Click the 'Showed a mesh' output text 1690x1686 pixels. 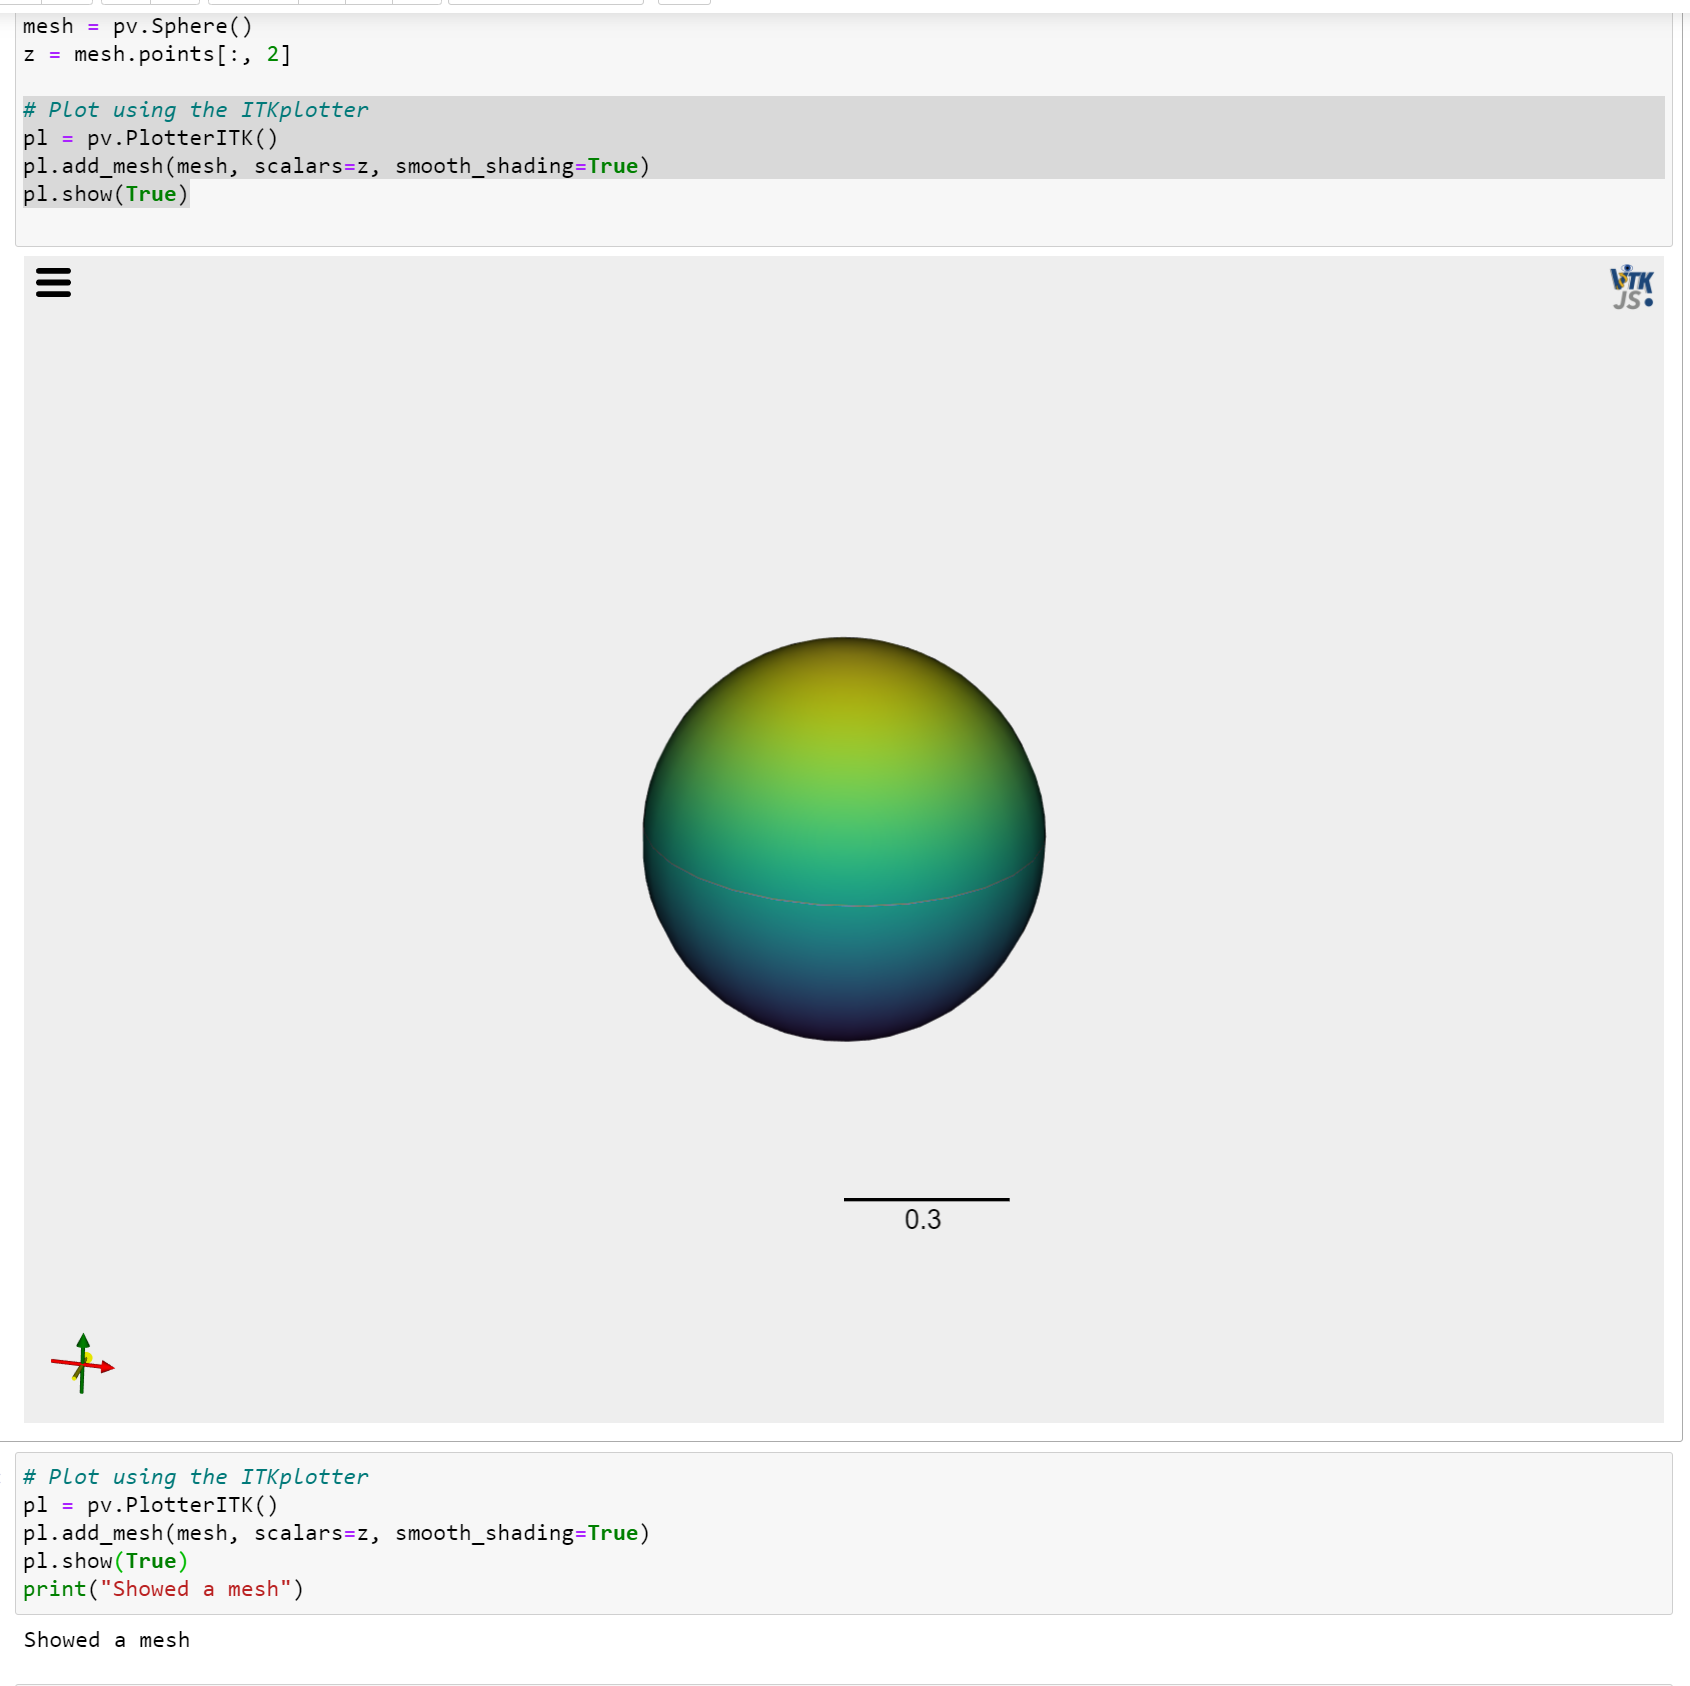(107, 1640)
